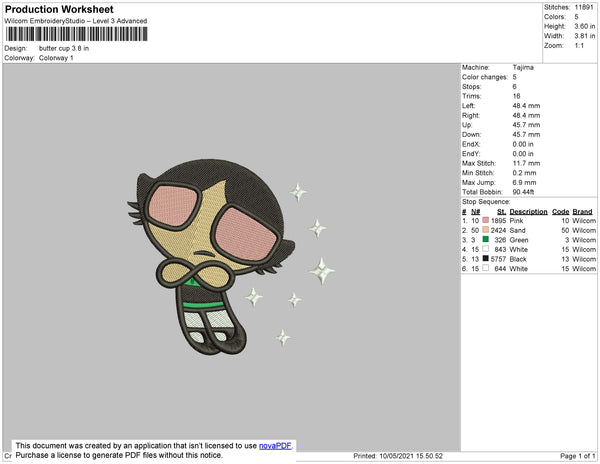
Task: Click the Zoom value 1:1
Action: click(x=579, y=45)
